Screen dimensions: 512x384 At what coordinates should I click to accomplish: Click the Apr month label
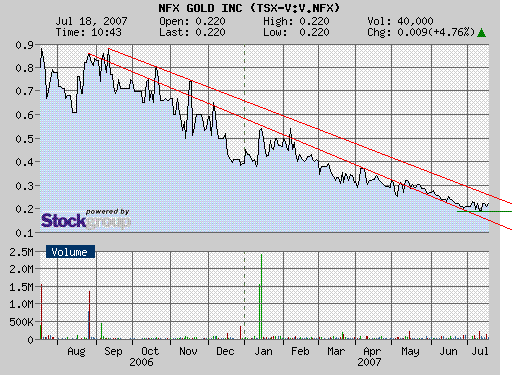pyautogui.click(x=372, y=351)
